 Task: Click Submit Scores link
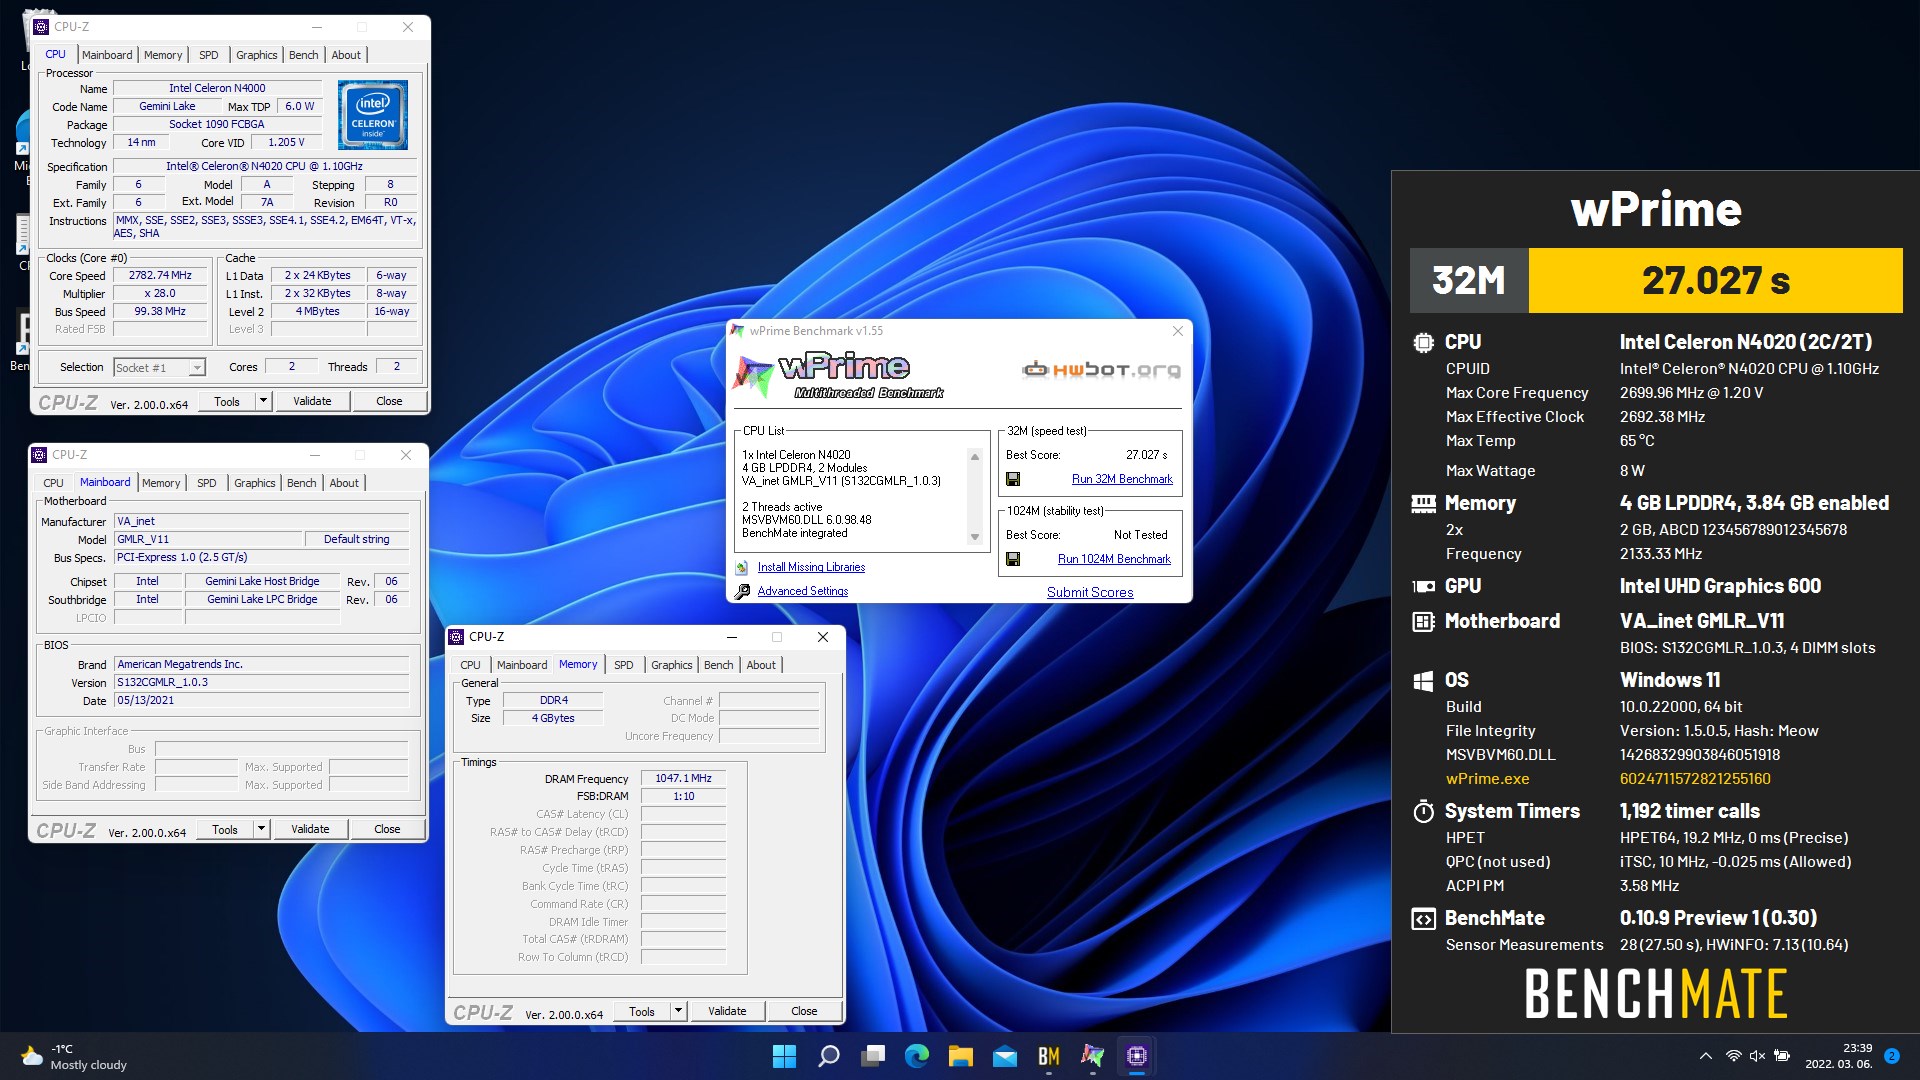1090,592
